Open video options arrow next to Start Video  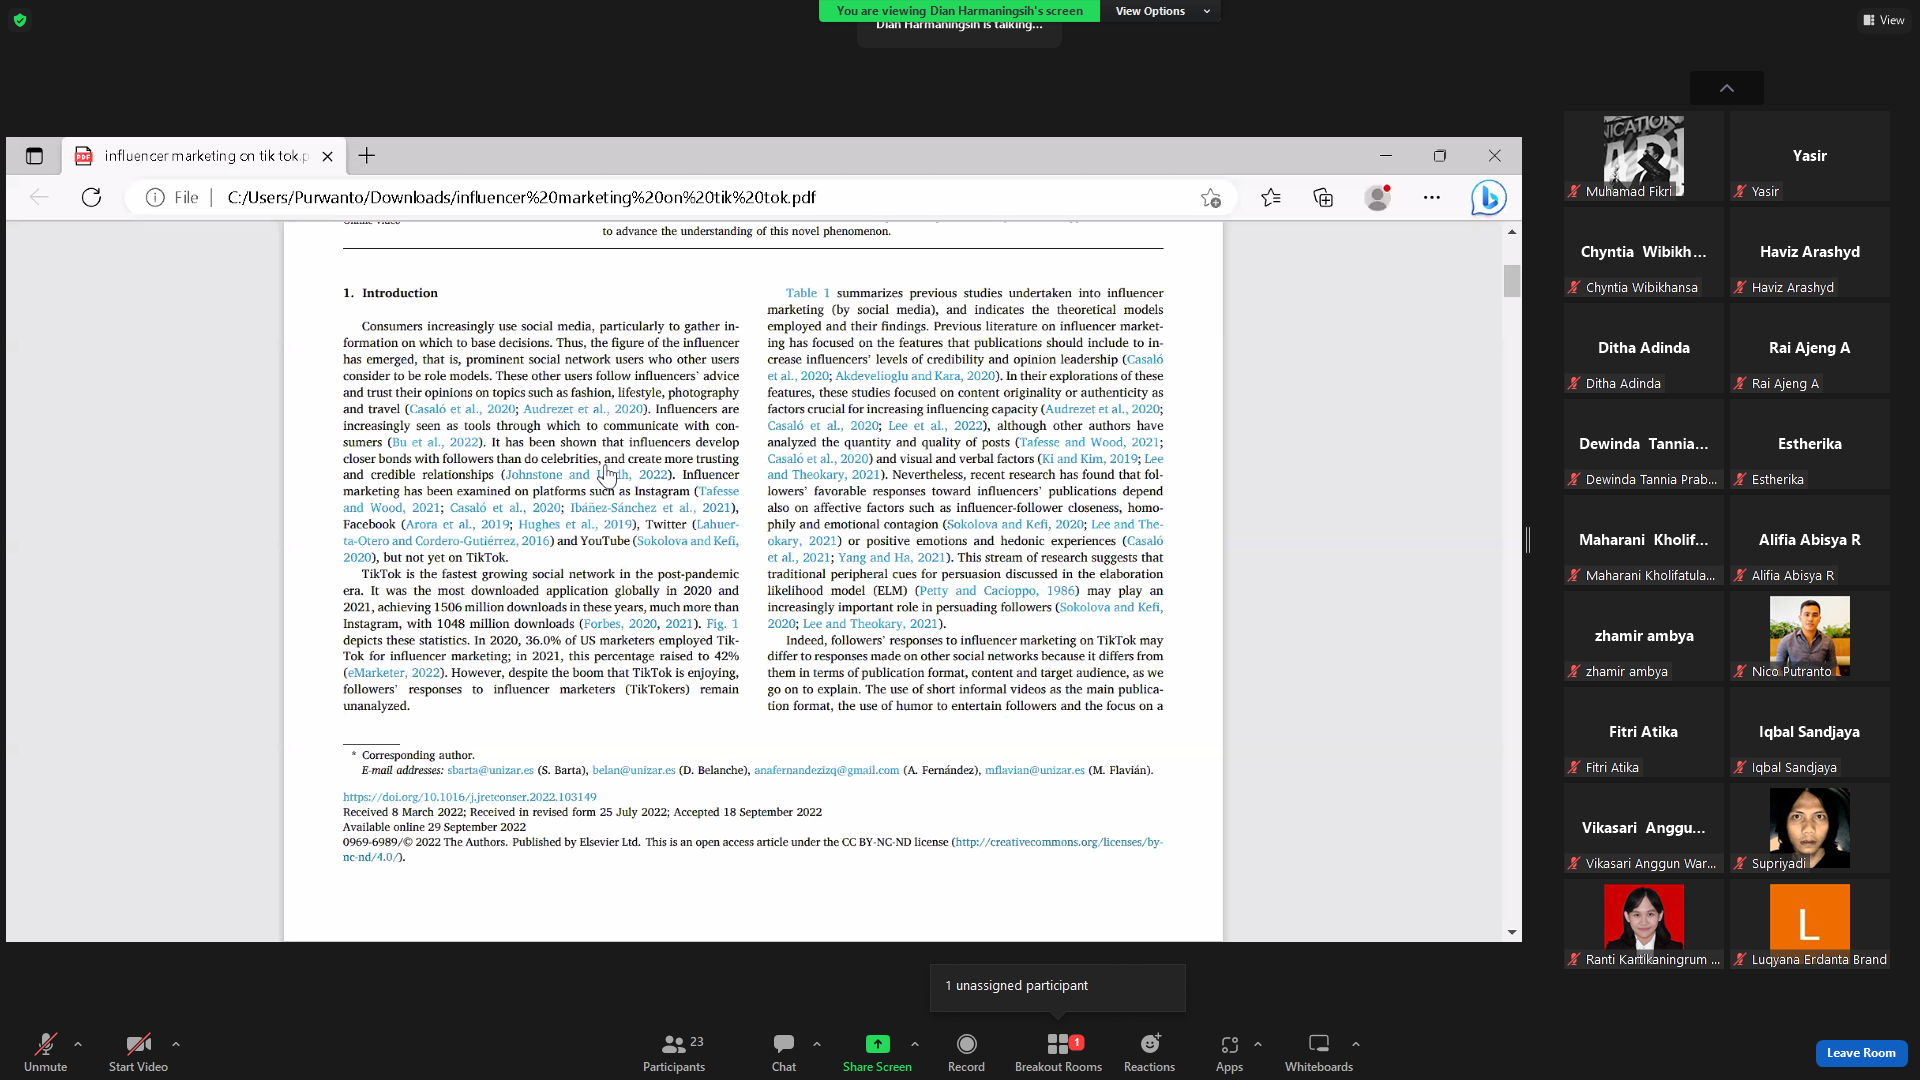(176, 1044)
